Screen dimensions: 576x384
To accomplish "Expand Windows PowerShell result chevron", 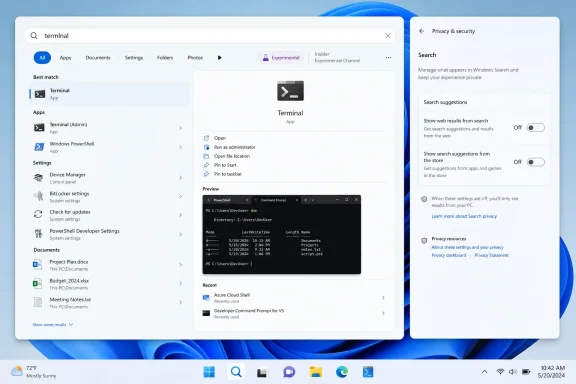I will 180,147.
